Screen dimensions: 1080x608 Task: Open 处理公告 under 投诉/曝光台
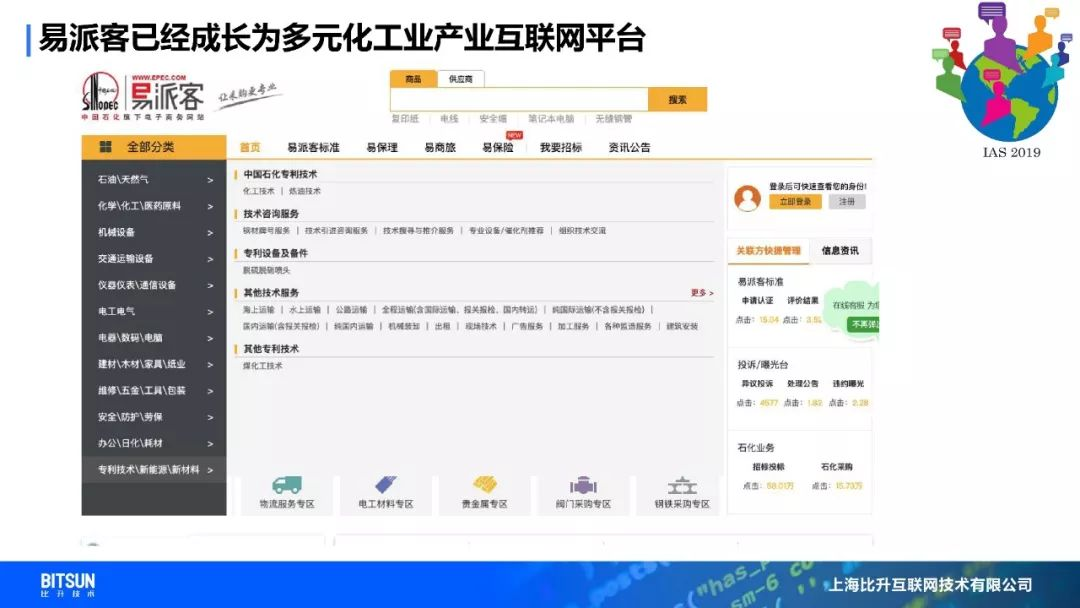pos(803,384)
